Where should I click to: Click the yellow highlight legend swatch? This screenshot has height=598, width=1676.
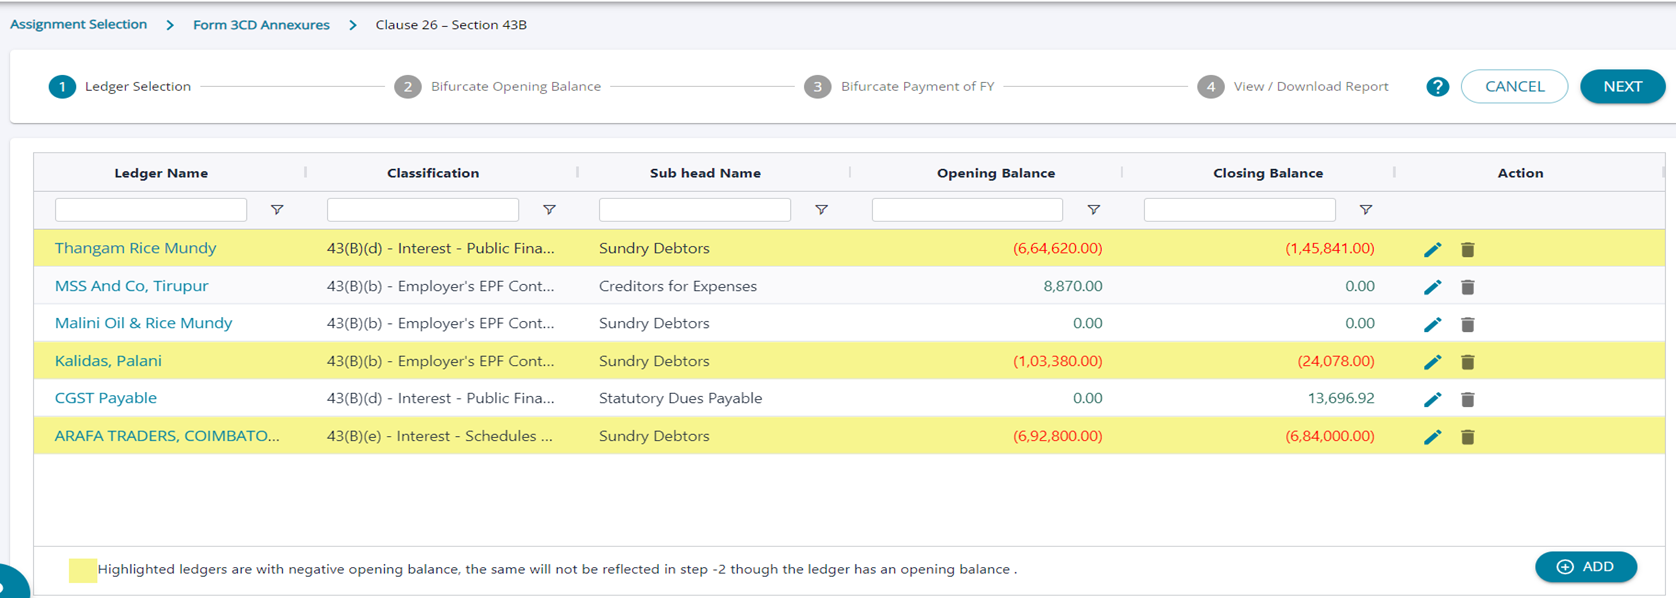(x=83, y=570)
